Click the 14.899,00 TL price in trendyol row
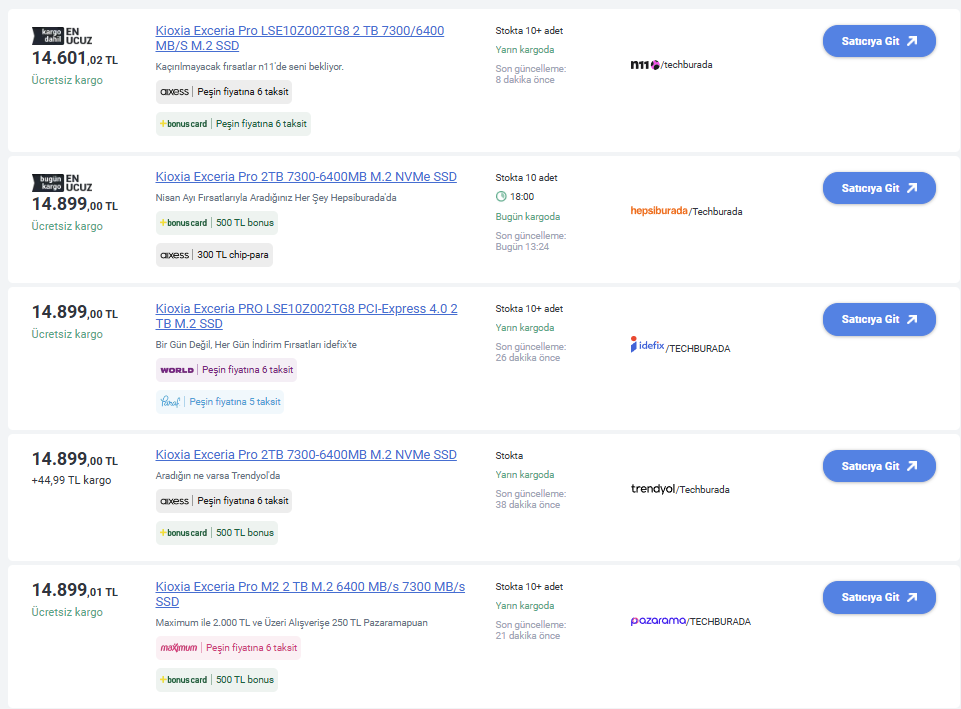 (x=75, y=459)
